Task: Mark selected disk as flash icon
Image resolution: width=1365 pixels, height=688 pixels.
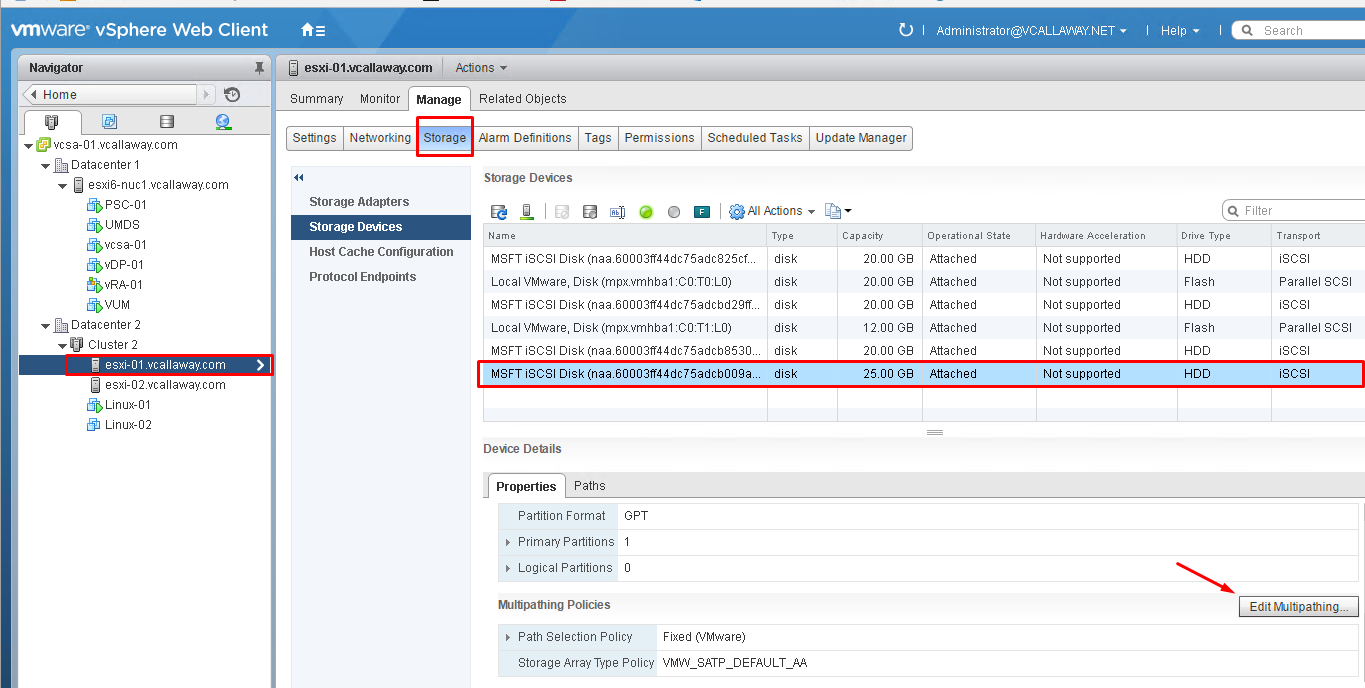Action: [702, 211]
